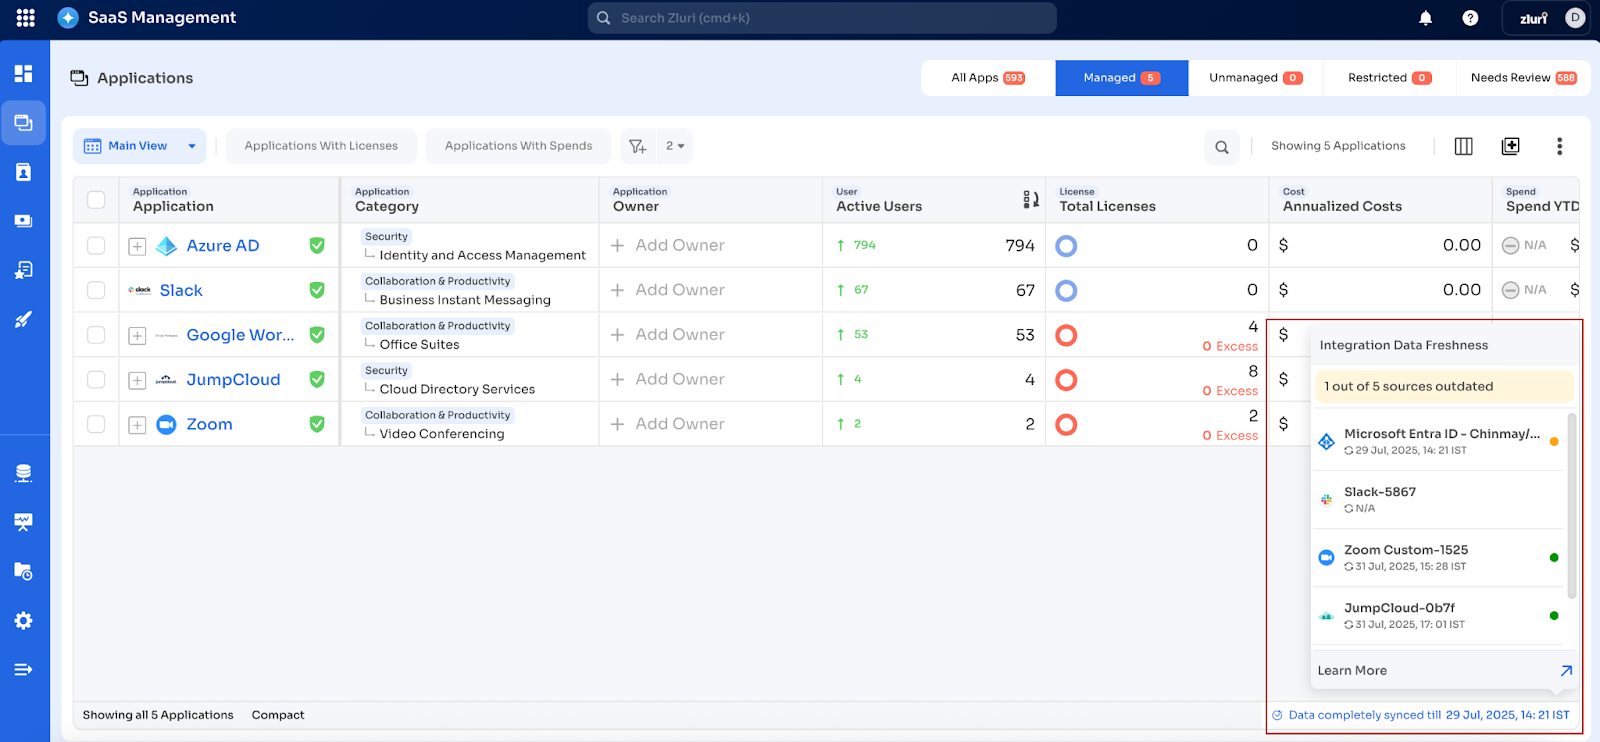Click the add filter funnel icon

point(638,146)
